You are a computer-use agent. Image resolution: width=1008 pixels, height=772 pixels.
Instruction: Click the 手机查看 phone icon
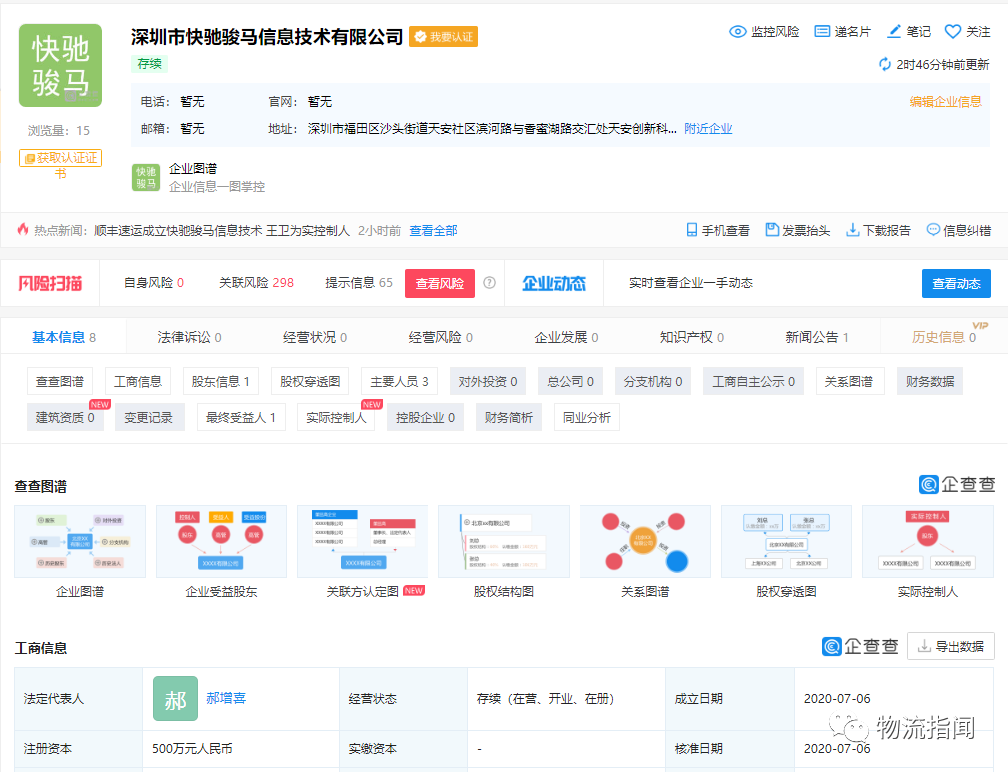(x=692, y=230)
